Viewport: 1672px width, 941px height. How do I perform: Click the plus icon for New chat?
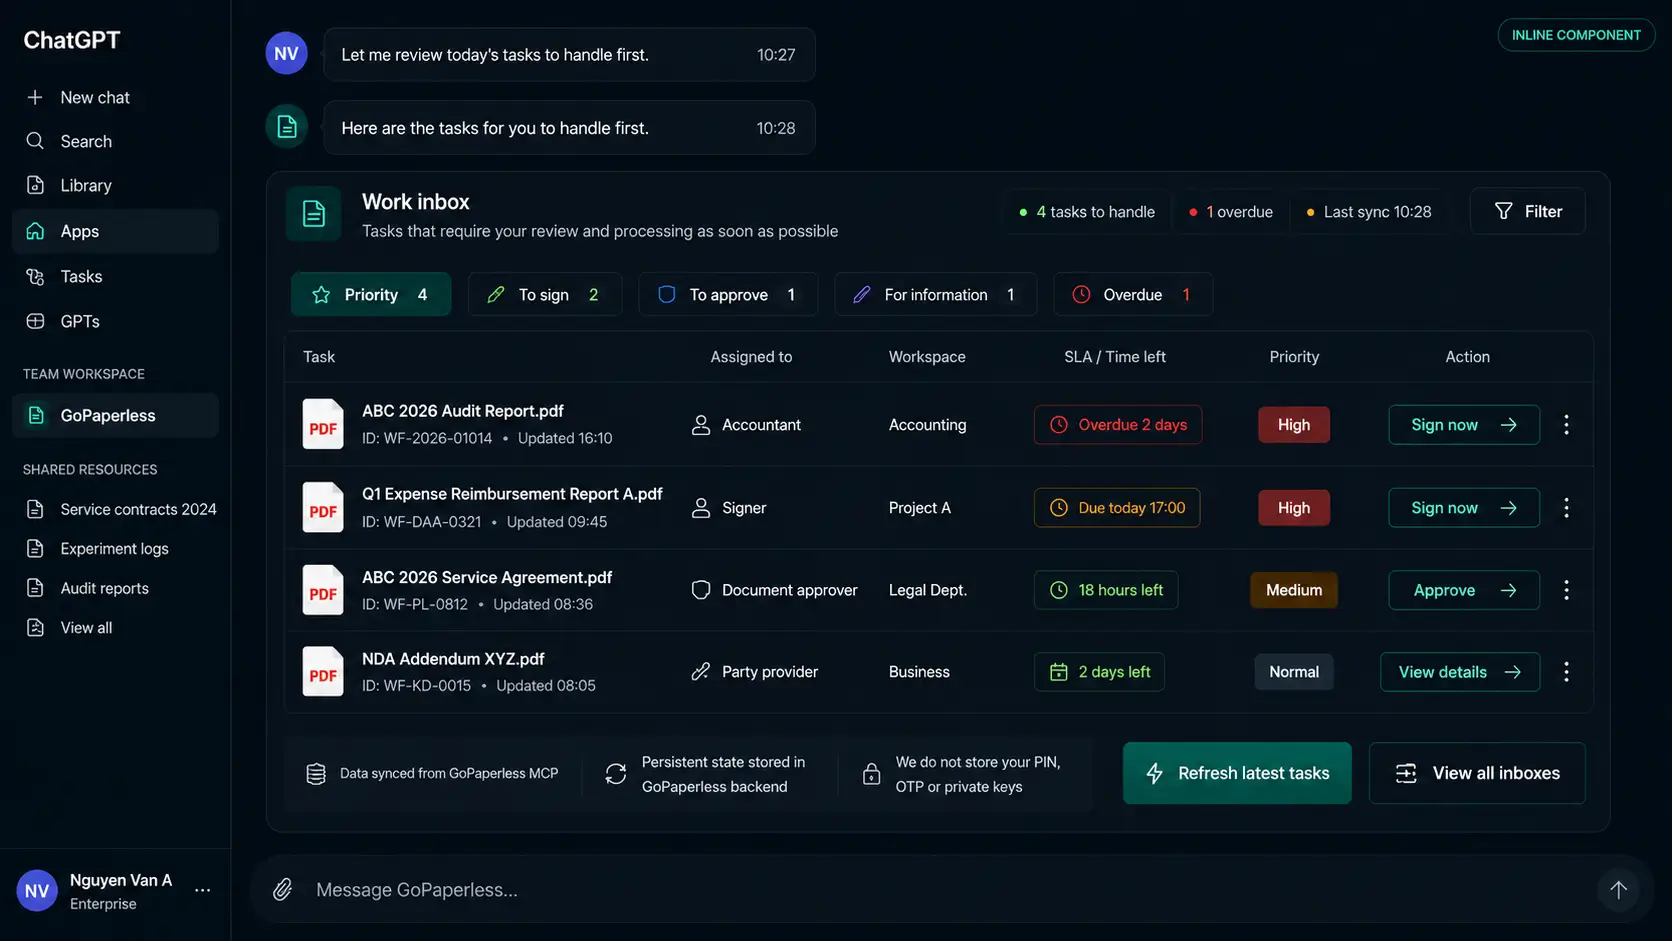pos(35,97)
